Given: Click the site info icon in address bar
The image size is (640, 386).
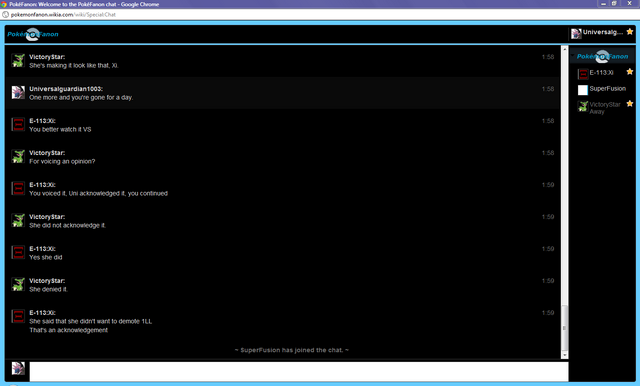Looking at the screenshot, I should coord(5,14).
